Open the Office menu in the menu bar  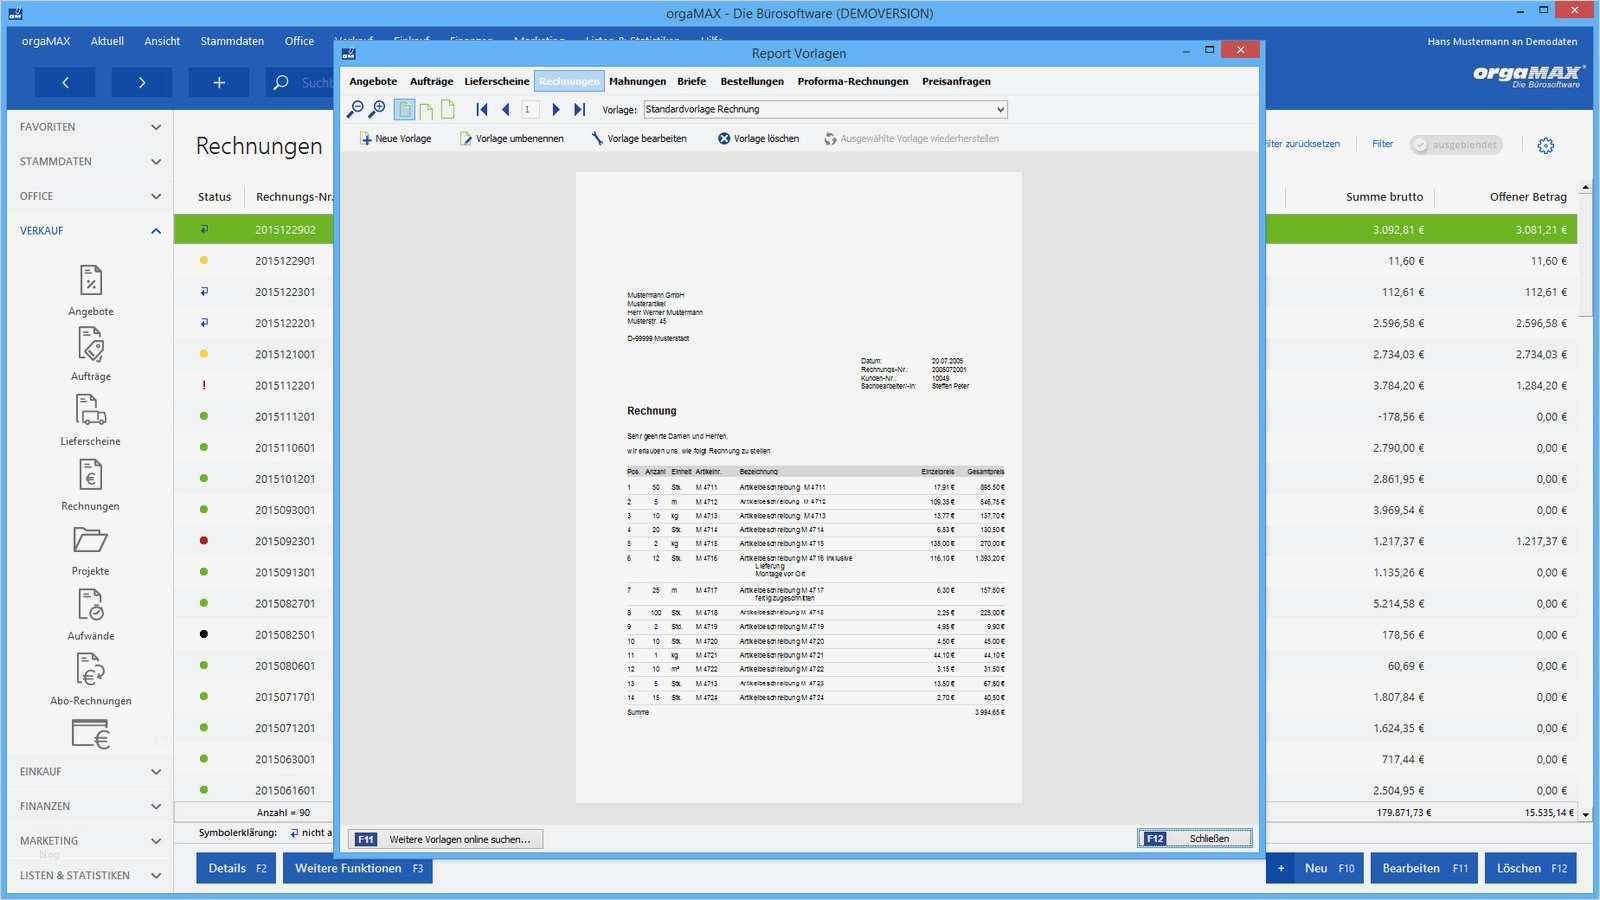click(299, 41)
